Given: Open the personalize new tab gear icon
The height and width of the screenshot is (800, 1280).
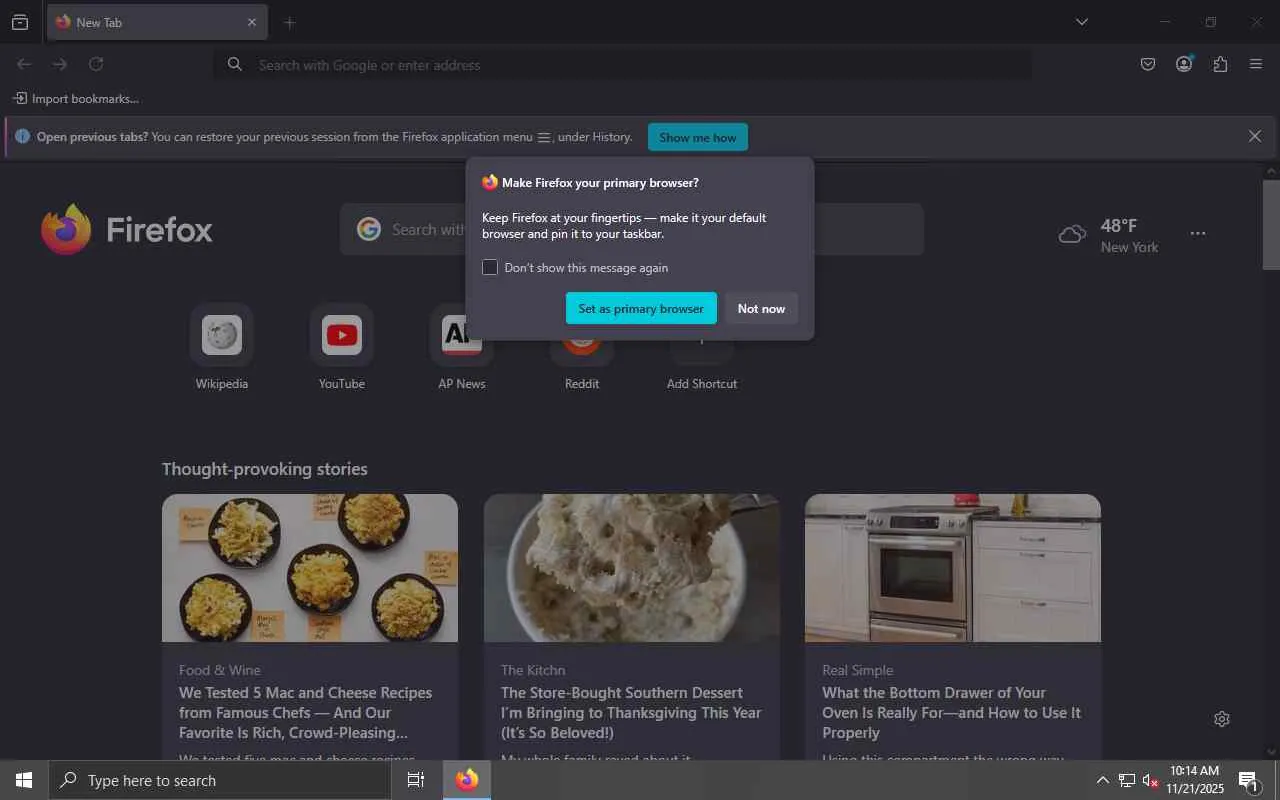Looking at the screenshot, I should coord(1221,719).
